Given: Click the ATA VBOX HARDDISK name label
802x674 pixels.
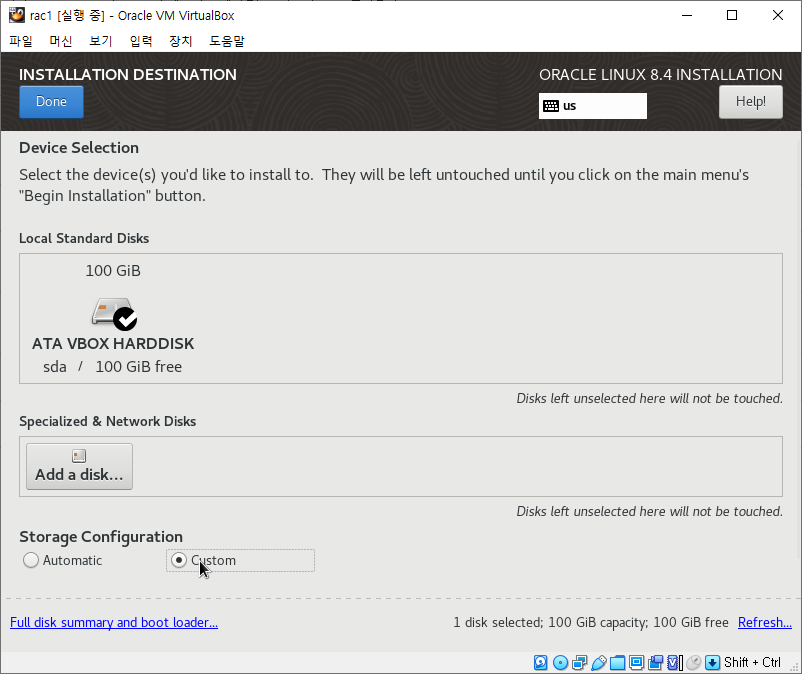Looking at the screenshot, I should click(x=113, y=344).
